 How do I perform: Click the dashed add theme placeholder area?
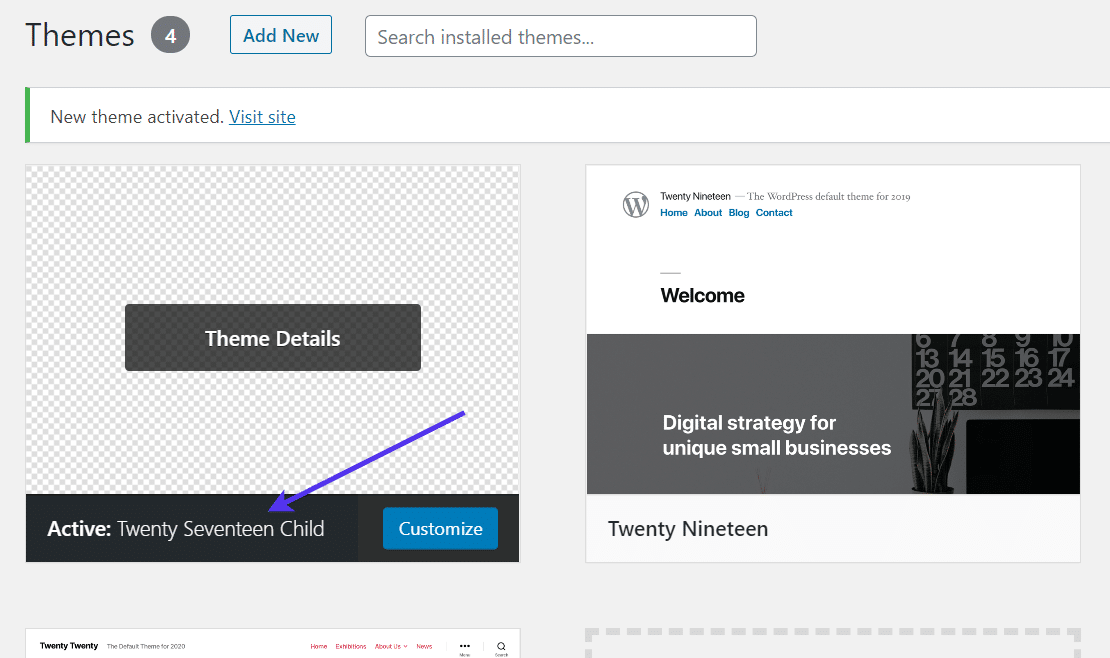[x=833, y=645]
